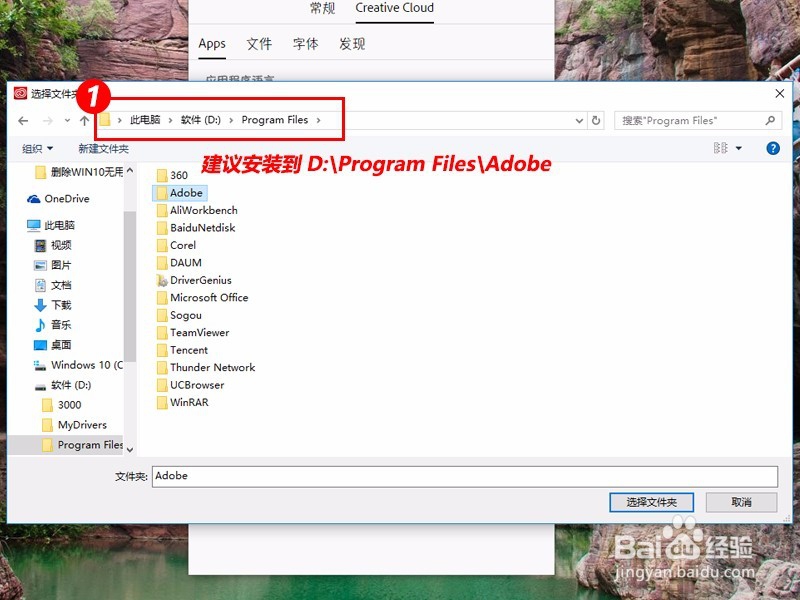Viewport: 800px width, 600px height.
Task: Switch to the Apps tab
Action: 212,44
